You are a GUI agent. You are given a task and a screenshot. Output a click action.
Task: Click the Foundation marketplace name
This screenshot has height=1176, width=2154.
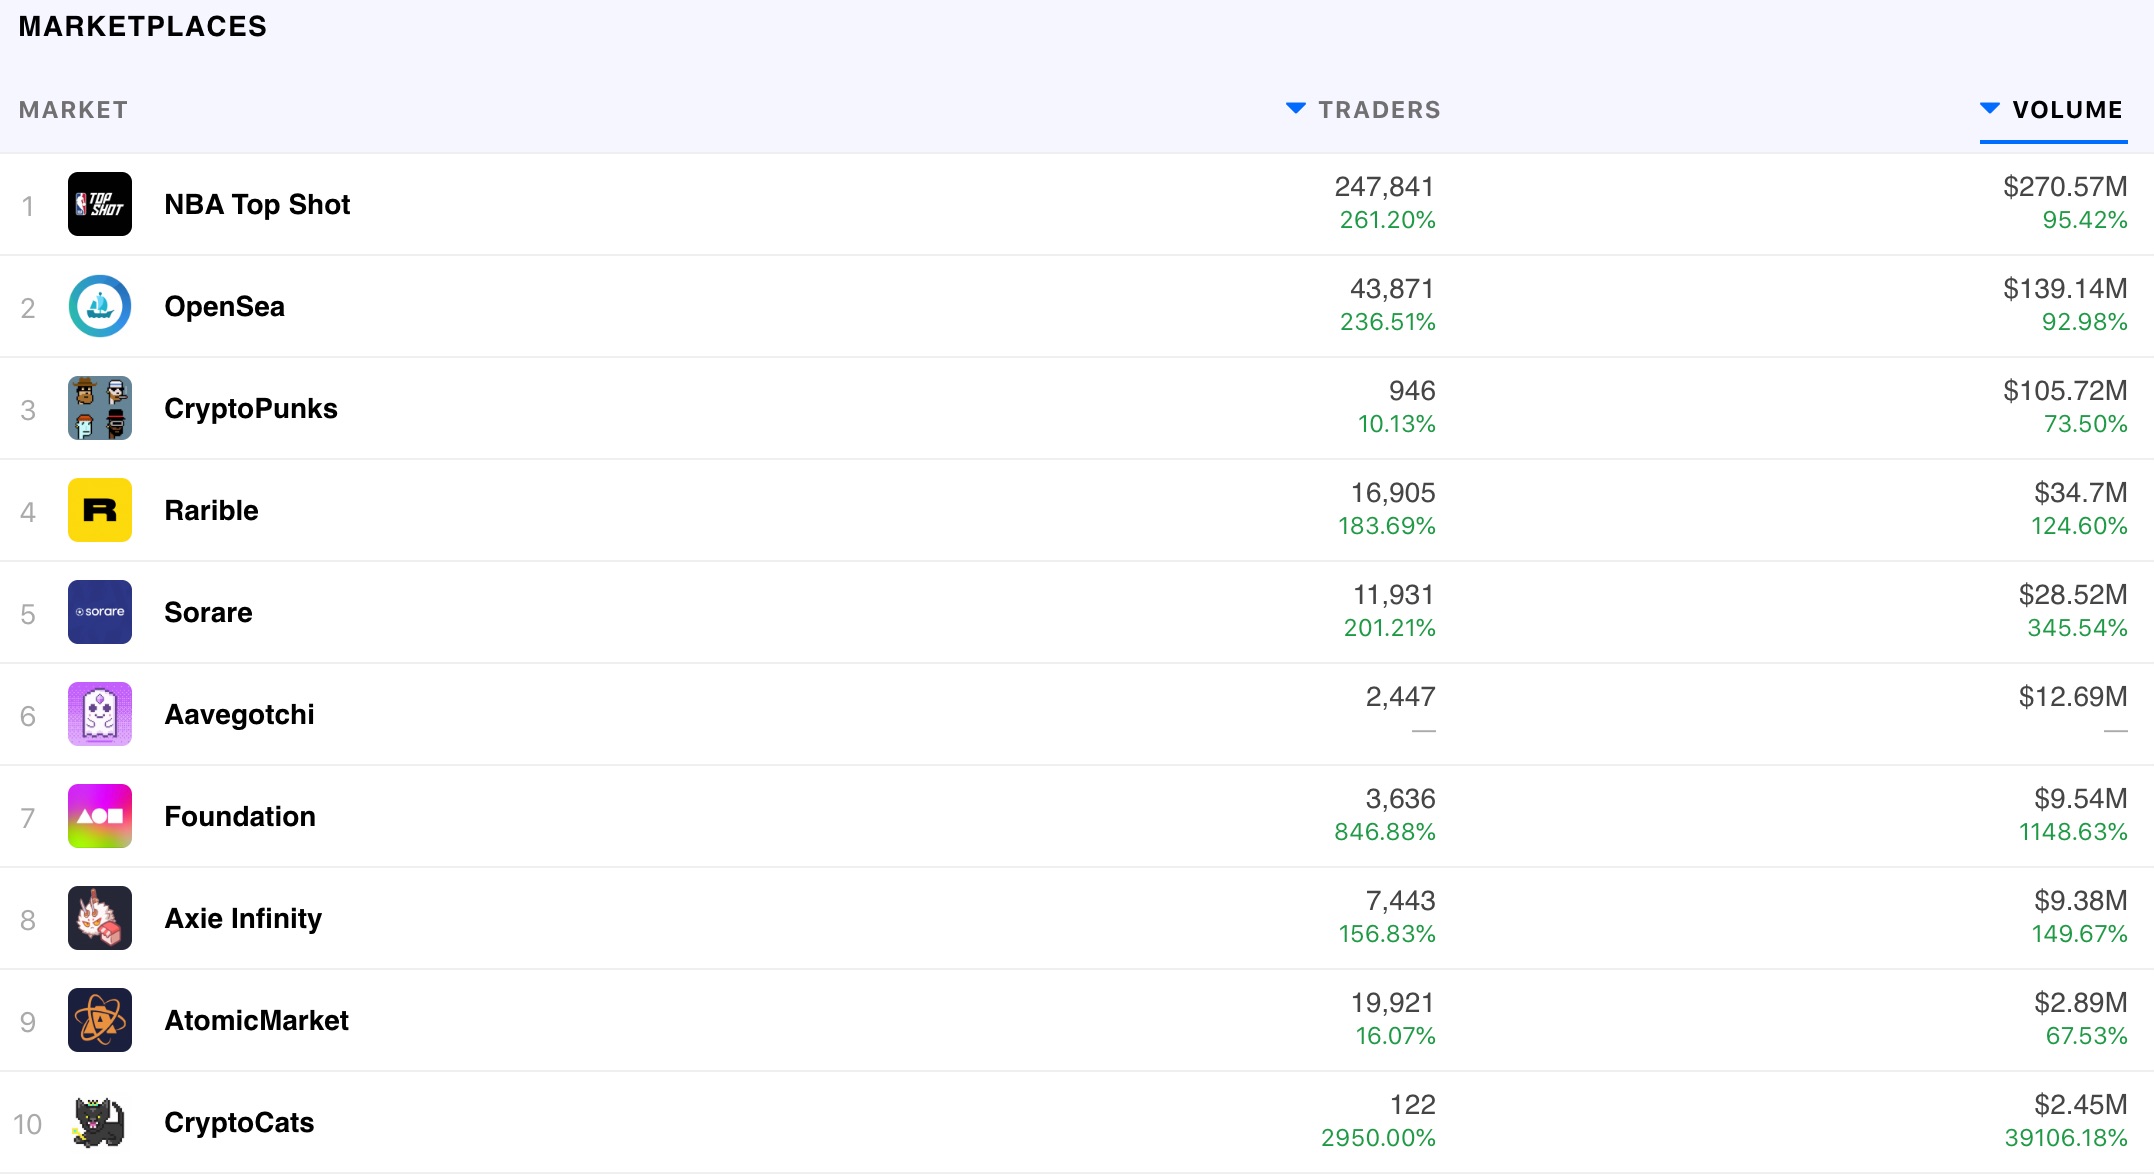coord(239,816)
